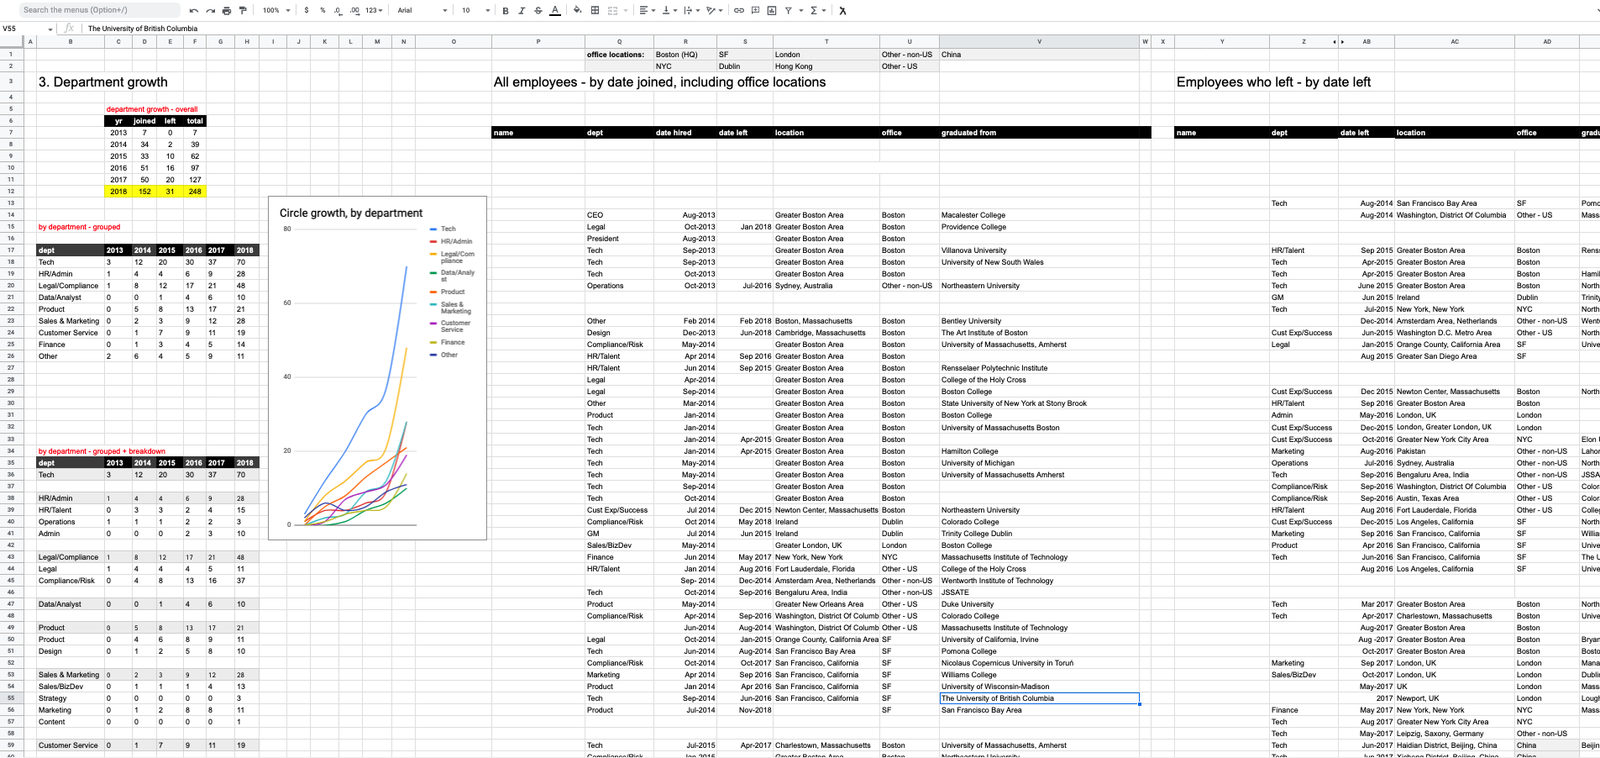
Task: Open the 100% zoom dropdown
Action: 276,10
